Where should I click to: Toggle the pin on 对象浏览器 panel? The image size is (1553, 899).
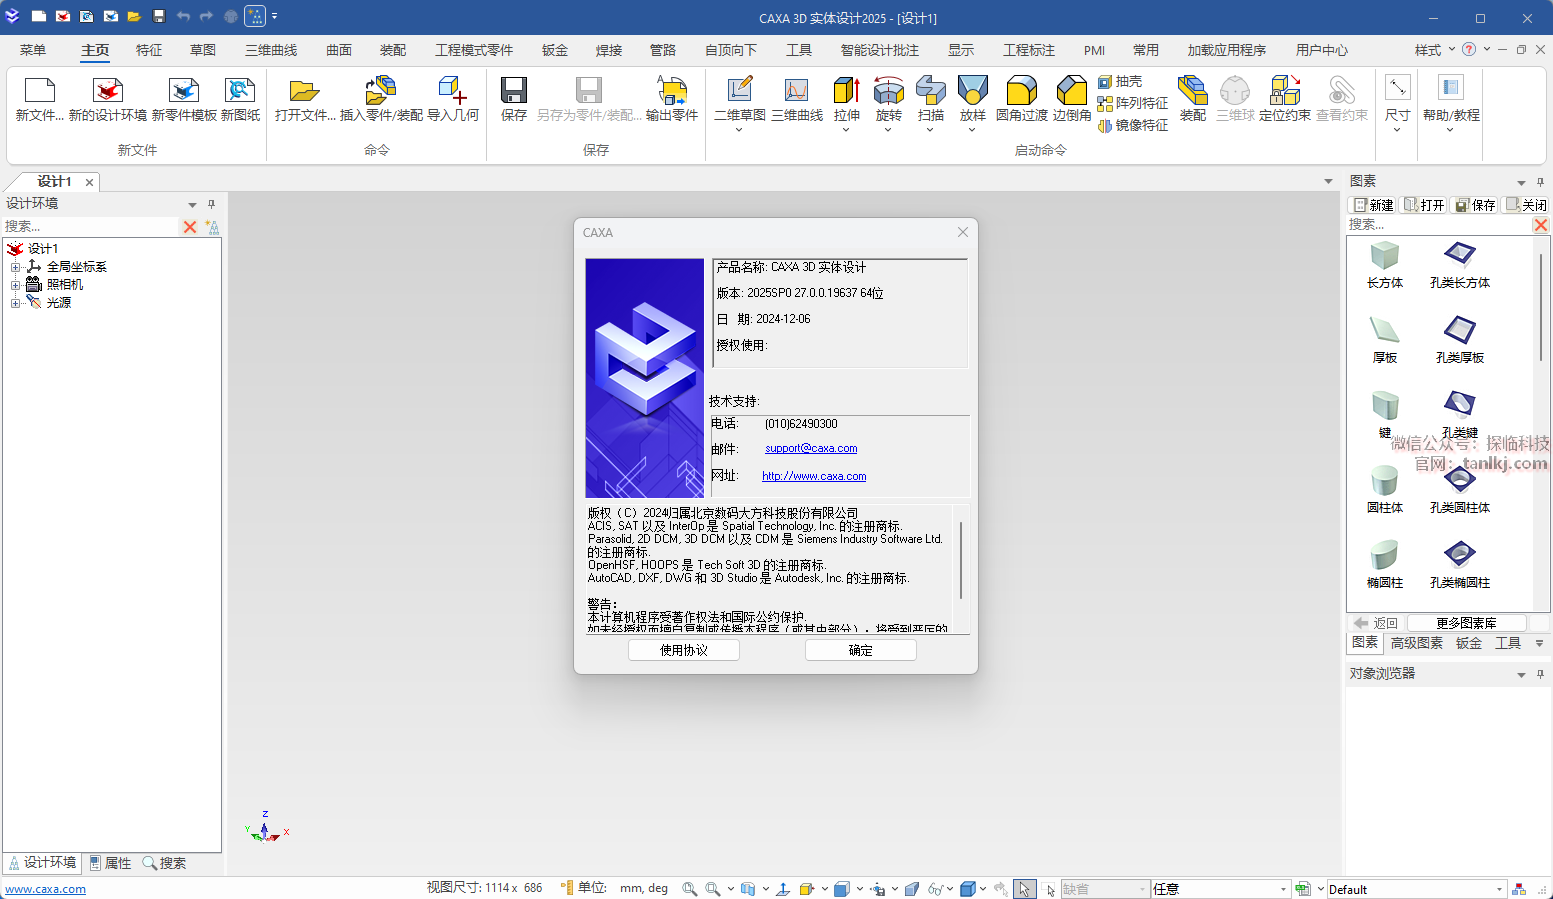[x=1540, y=674]
